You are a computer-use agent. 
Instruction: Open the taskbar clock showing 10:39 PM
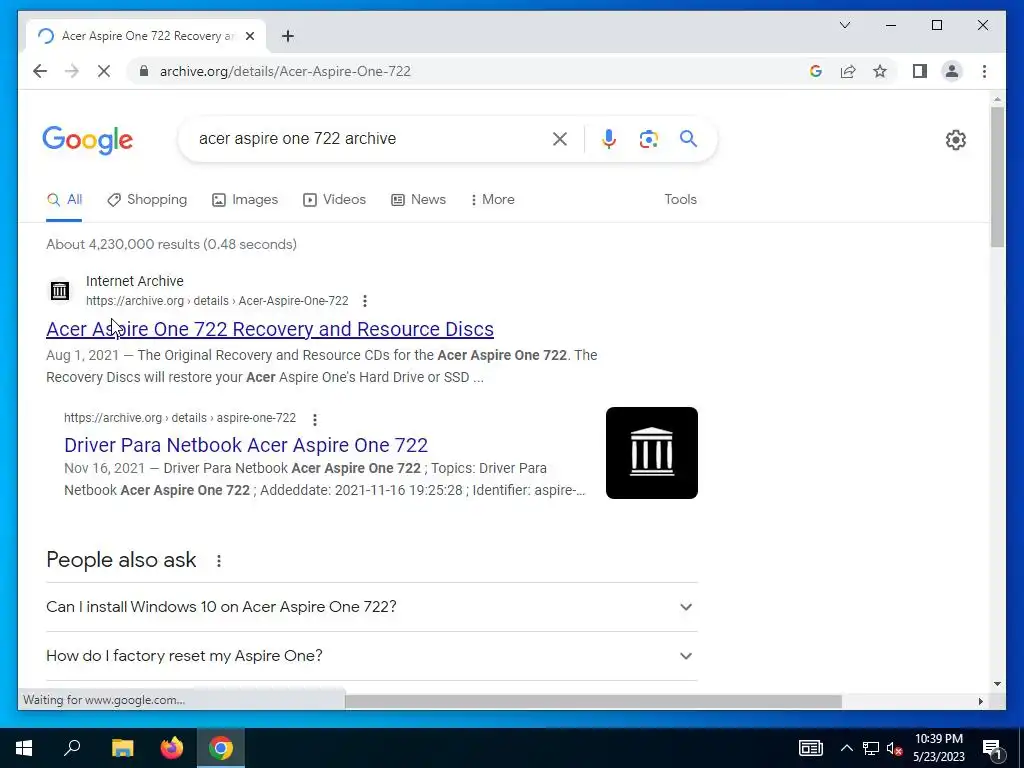939,748
